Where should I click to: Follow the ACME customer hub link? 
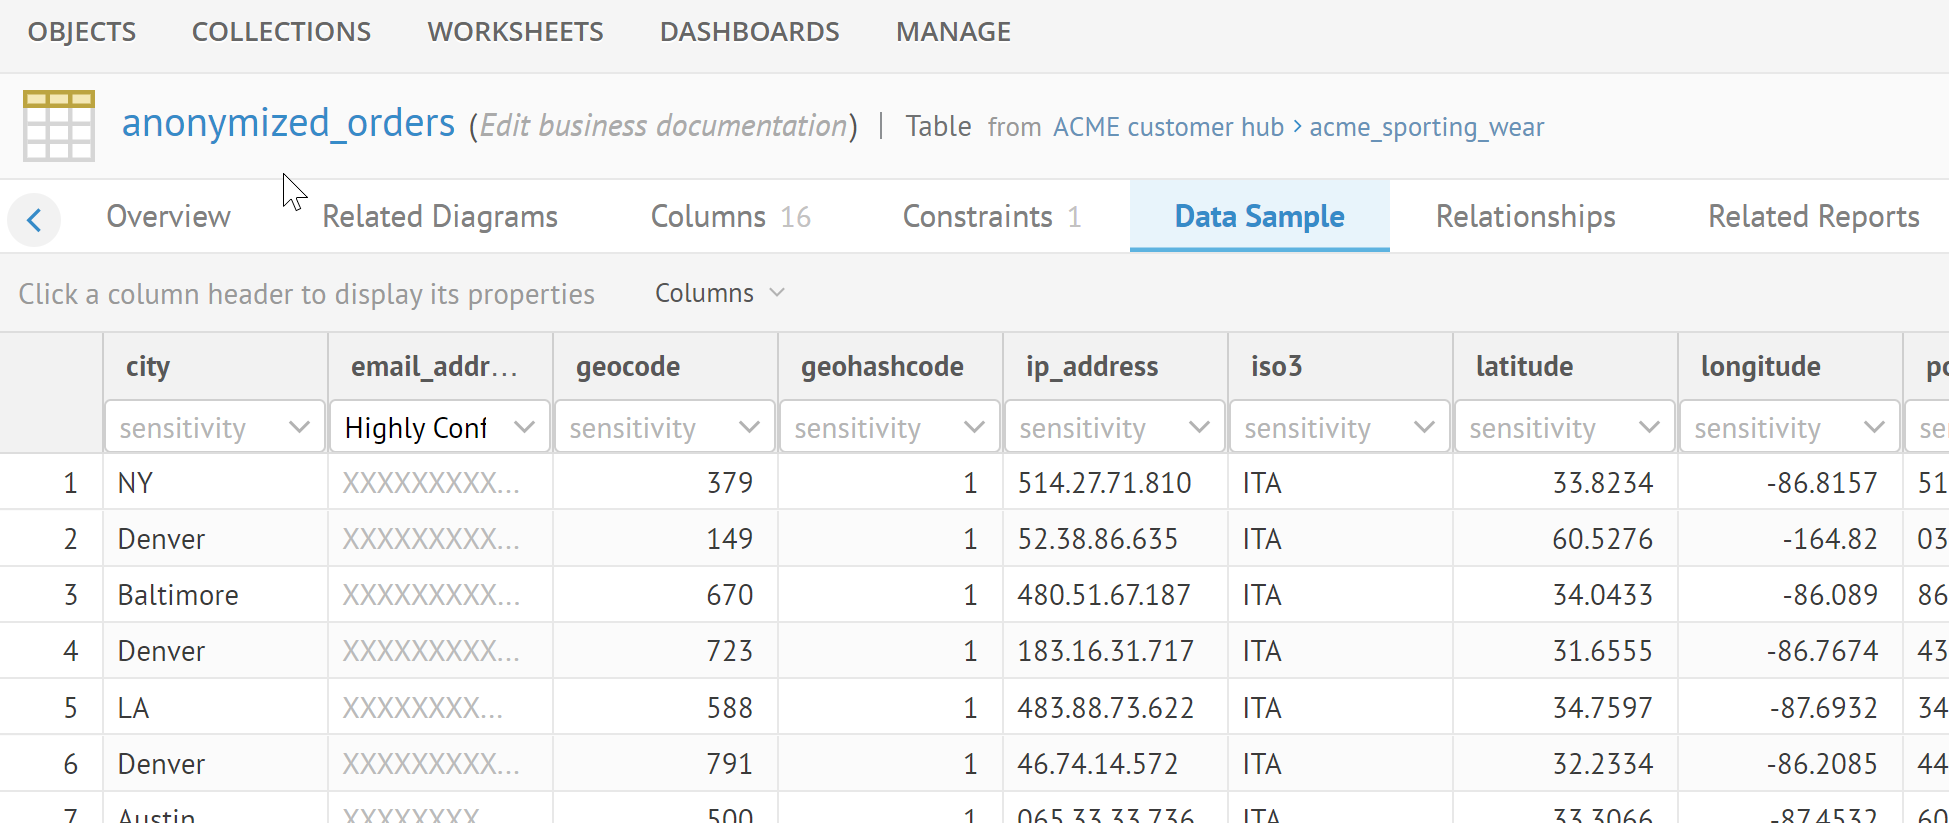[x=1167, y=128]
